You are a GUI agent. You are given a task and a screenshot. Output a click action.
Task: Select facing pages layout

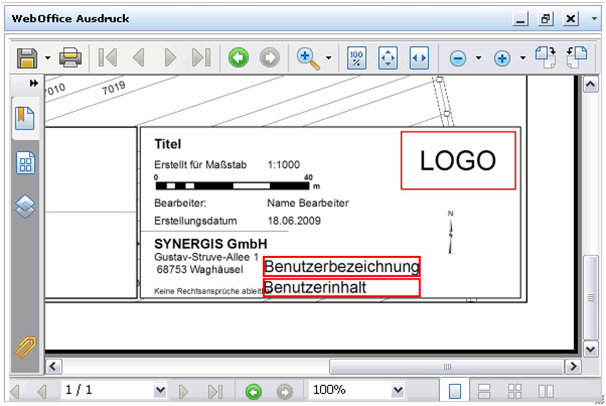pos(546,391)
